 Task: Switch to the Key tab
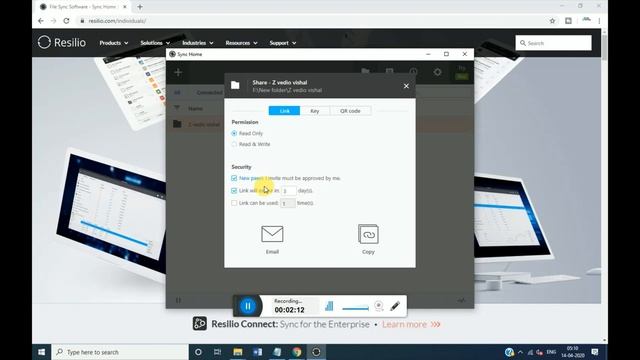[315, 111]
